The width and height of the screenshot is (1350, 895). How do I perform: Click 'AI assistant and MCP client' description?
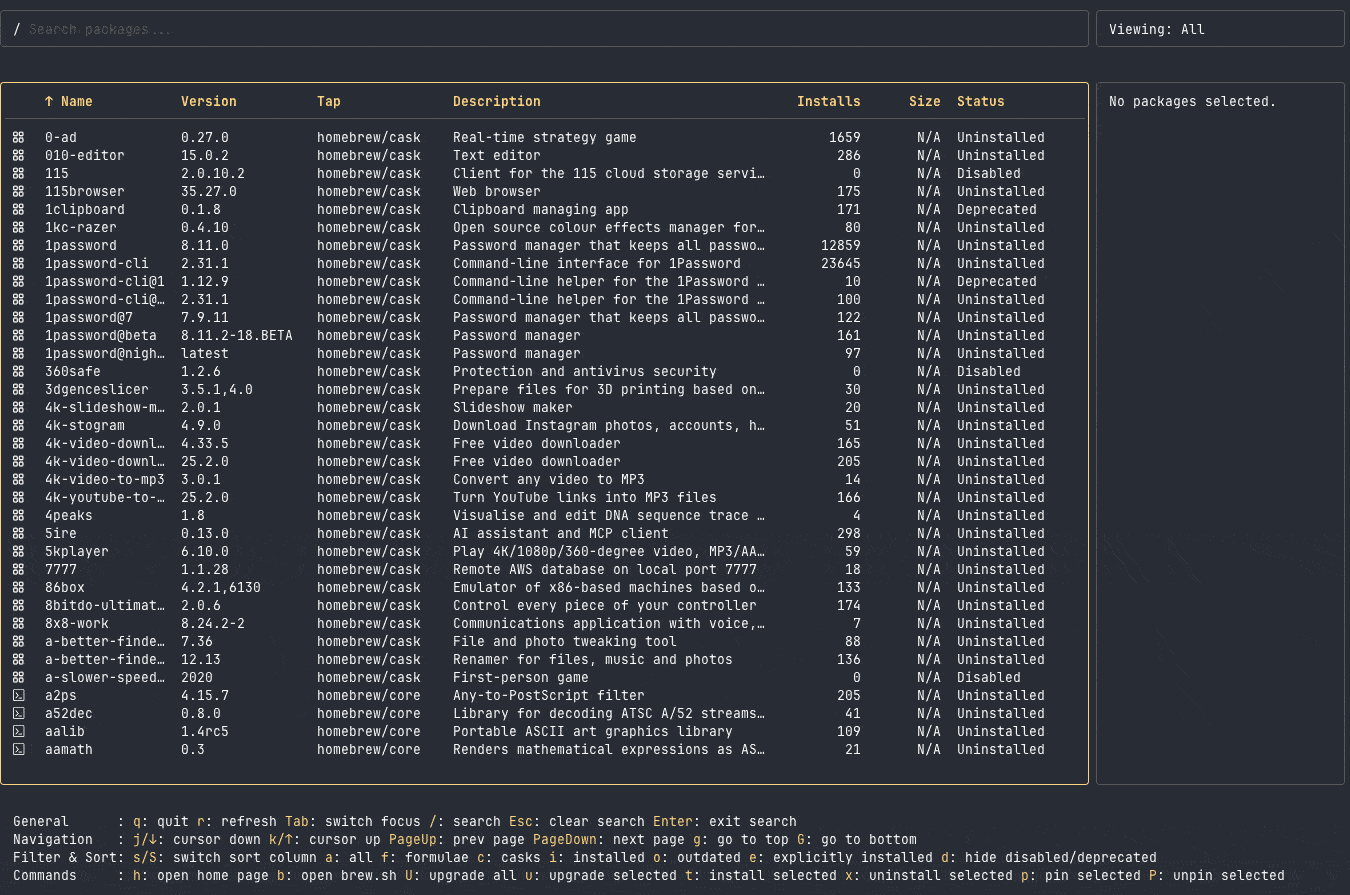pyautogui.click(x=561, y=533)
